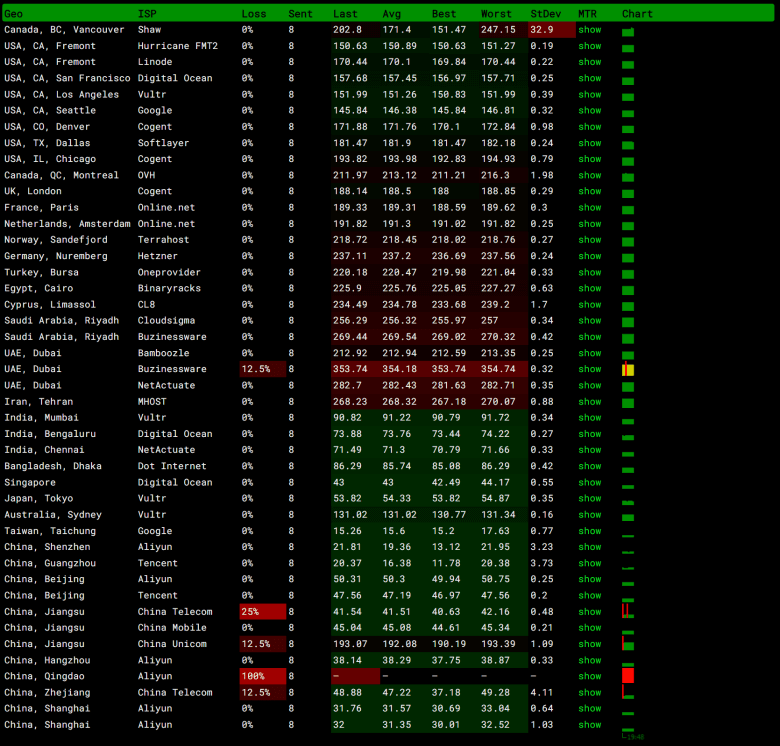Image resolution: width=780 pixels, height=746 pixels.
Task: Open show link for Tehran MHOST
Action: click(x=589, y=401)
